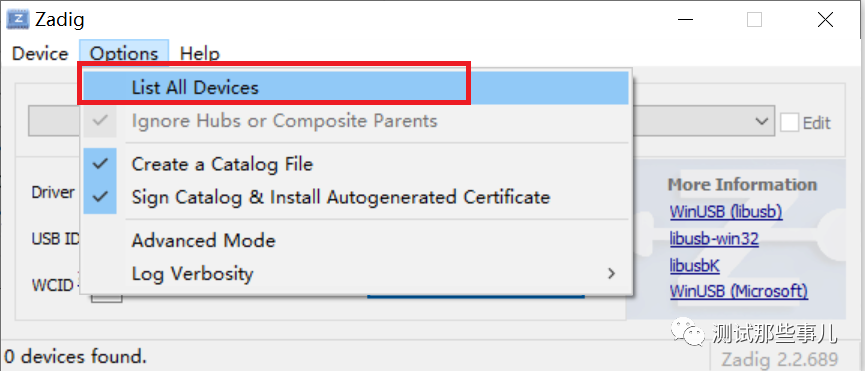Screen dimensions: 865x371
Task: Follow the libusbK information link
Action: (695, 265)
